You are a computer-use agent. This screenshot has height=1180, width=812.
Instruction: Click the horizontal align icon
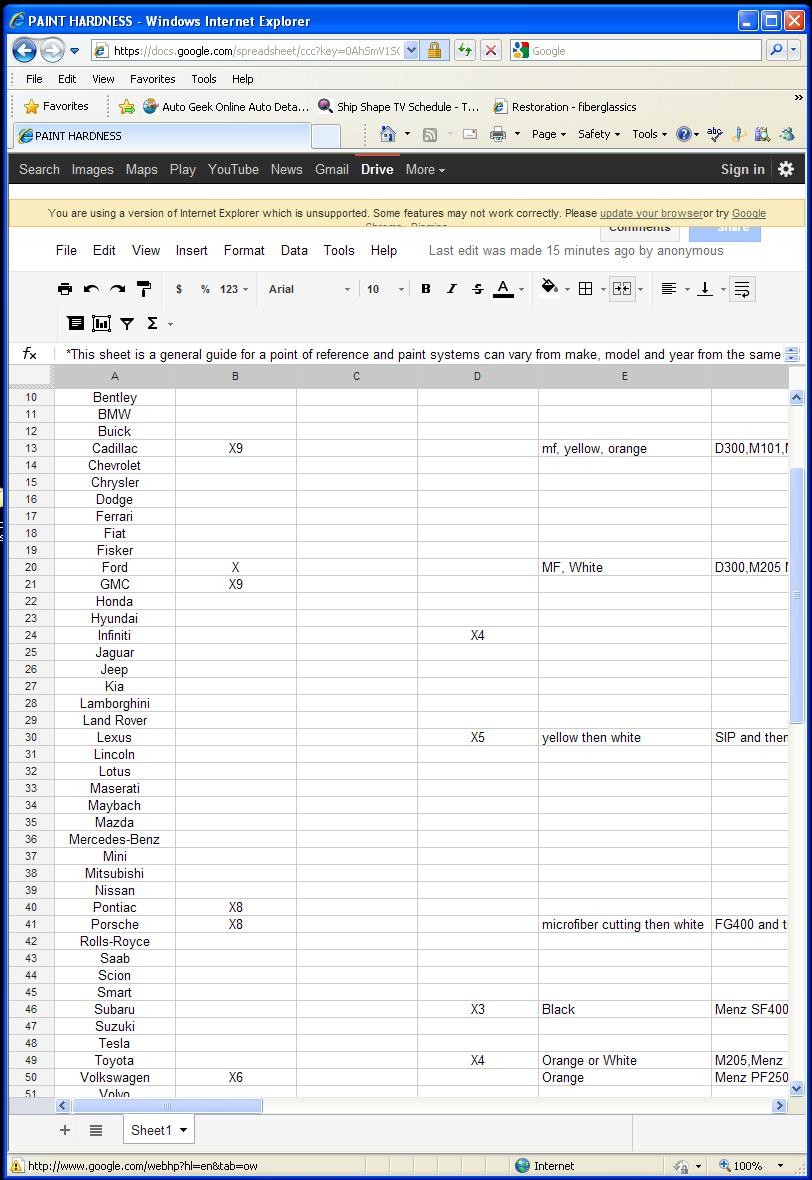tap(668, 289)
